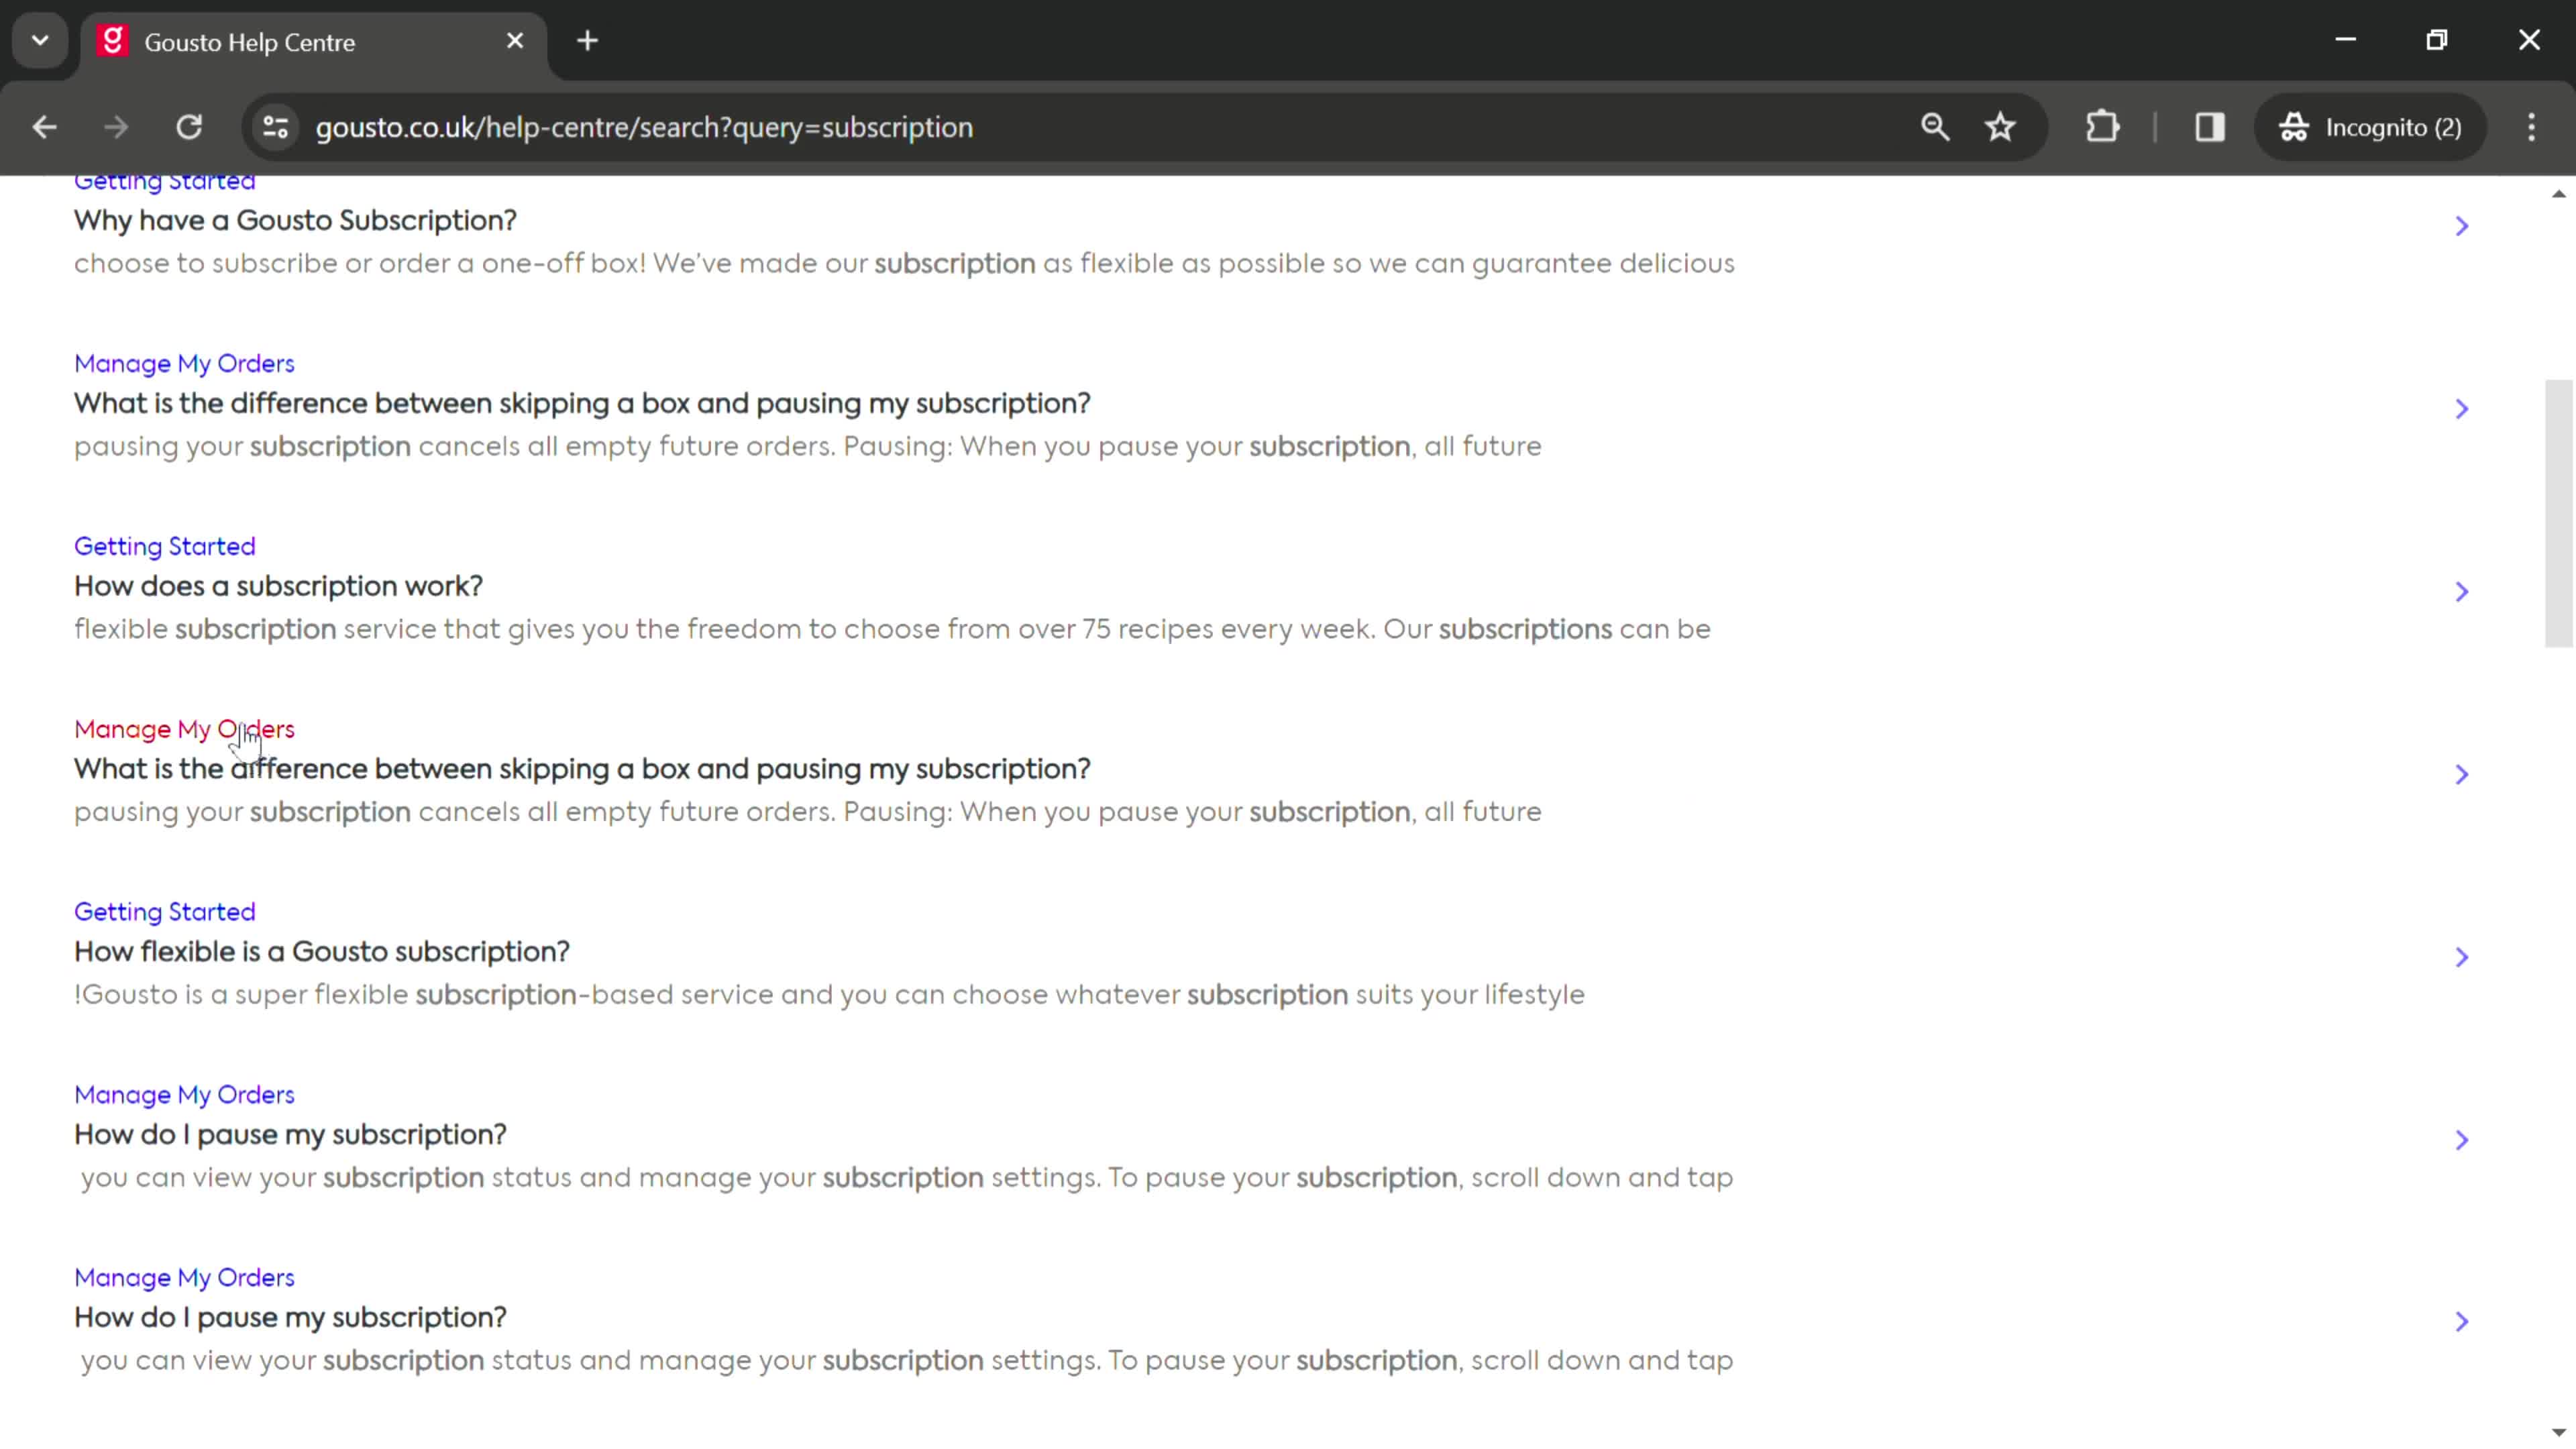Image resolution: width=2576 pixels, height=1449 pixels.
Task: Open the zoom magnifier icon in address bar
Action: pyautogui.click(x=1935, y=127)
